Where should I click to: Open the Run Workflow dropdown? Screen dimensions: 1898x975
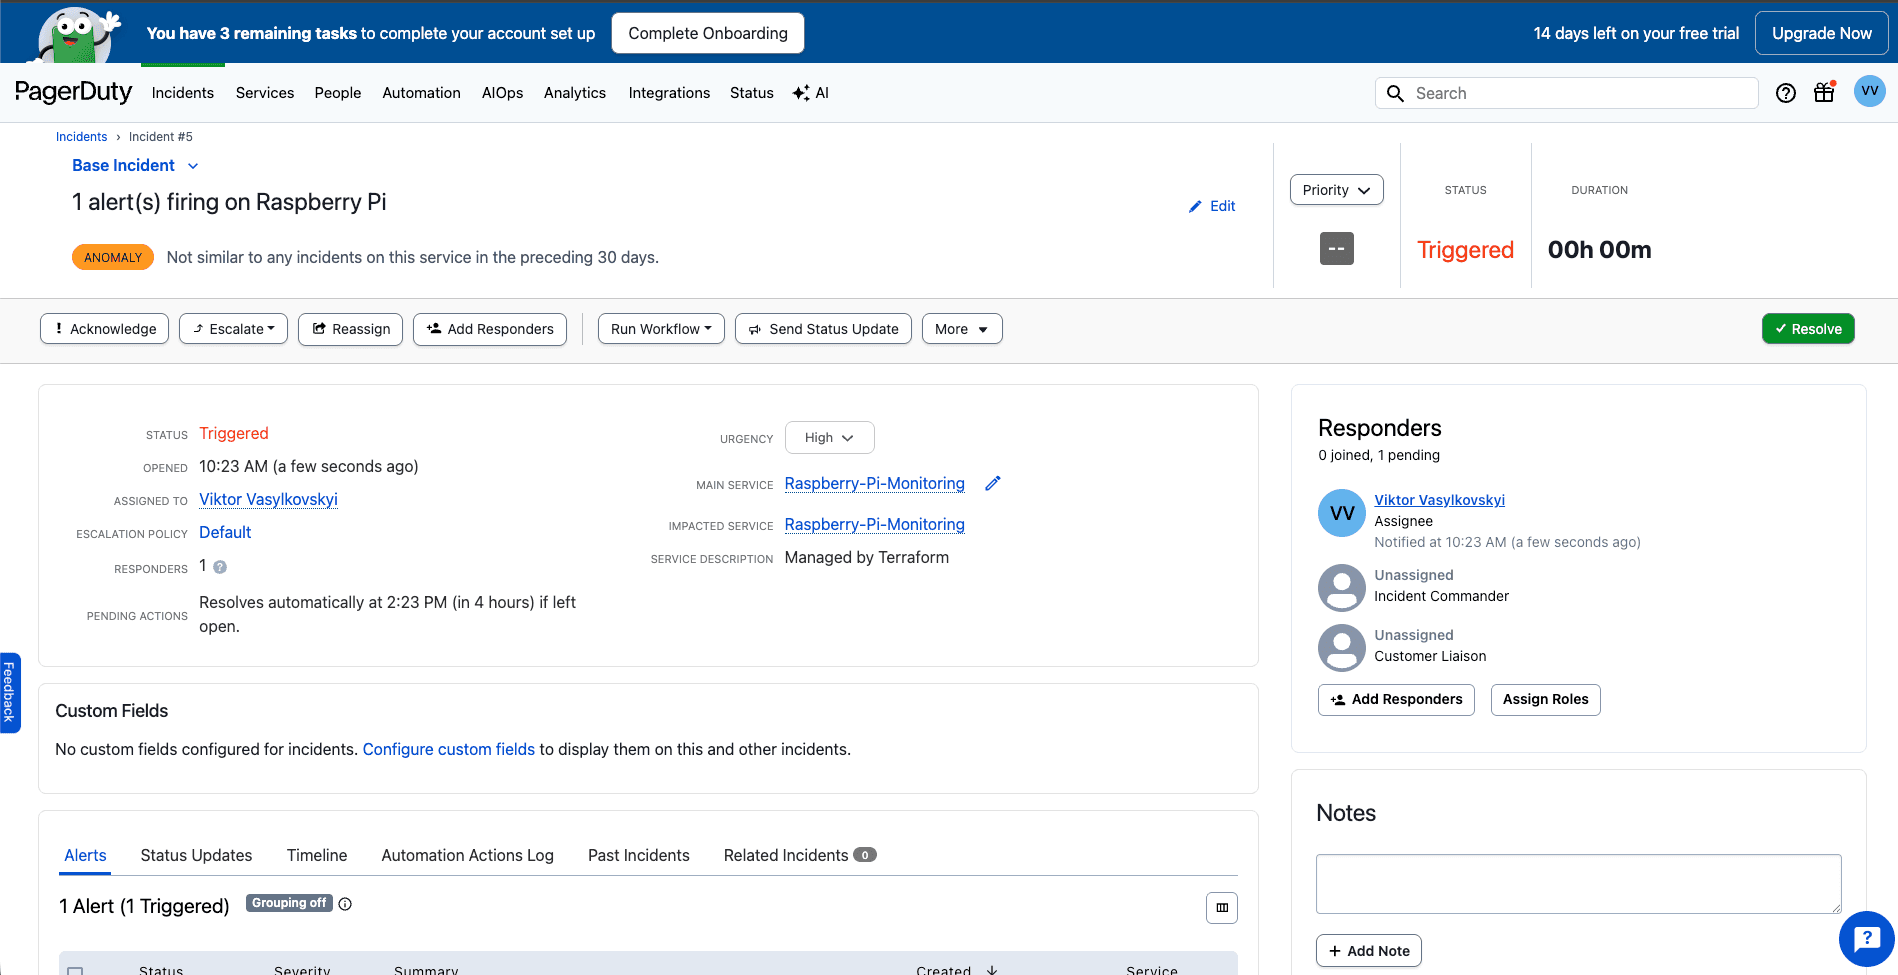coord(661,329)
